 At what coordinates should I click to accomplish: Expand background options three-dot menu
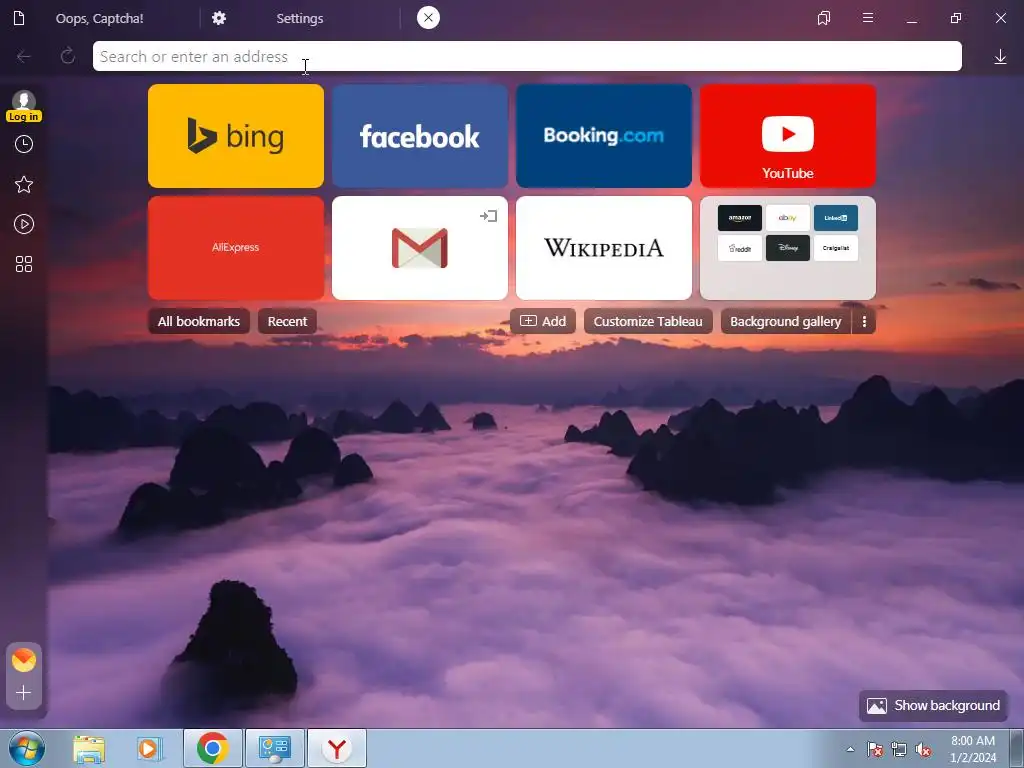[864, 321]
